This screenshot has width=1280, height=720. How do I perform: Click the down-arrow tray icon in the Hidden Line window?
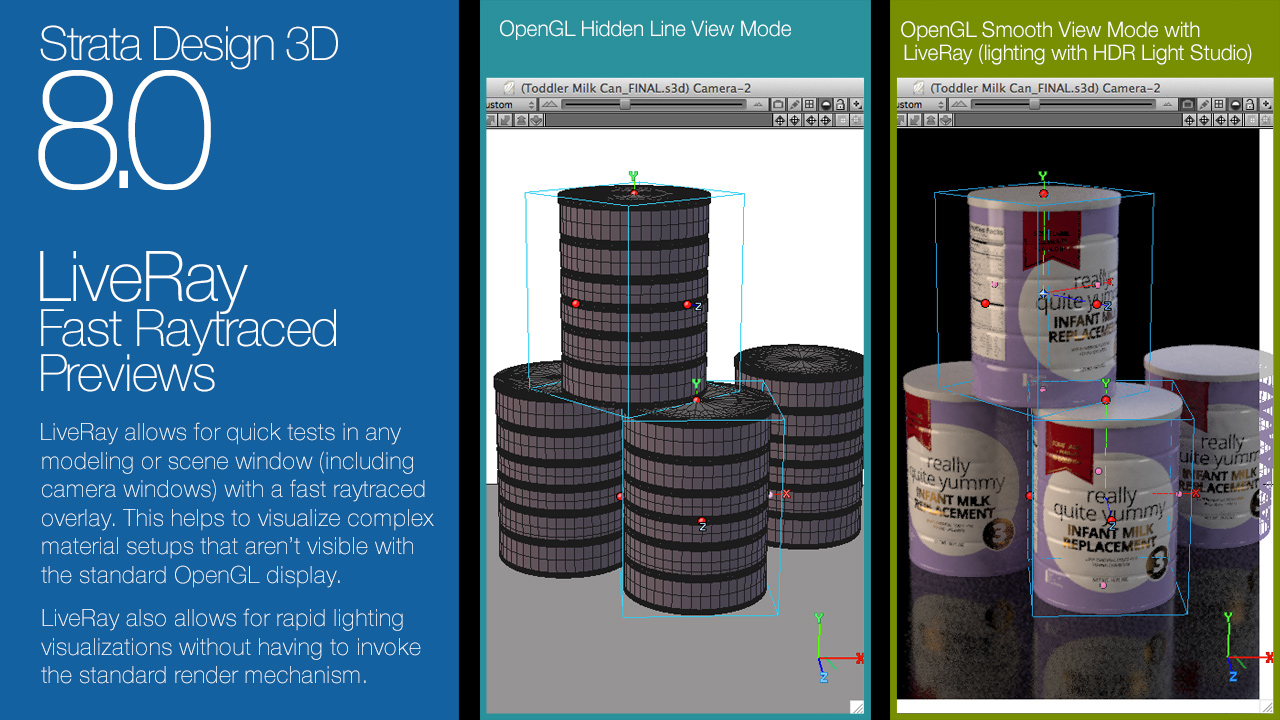pyautogui.click(x=536, y=120)
